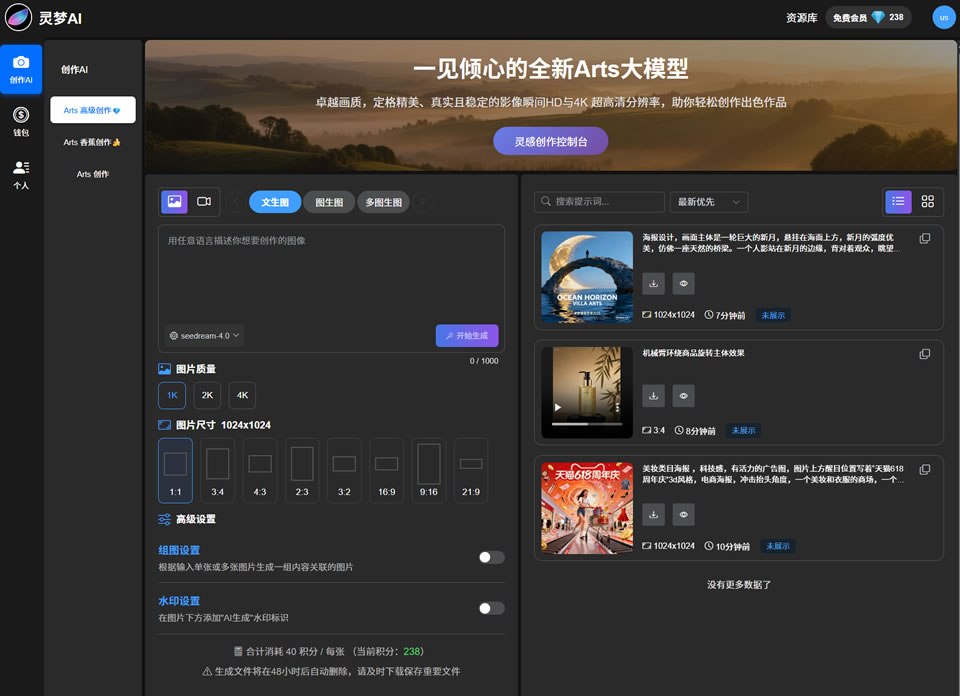Click the 灵感创作控制台 banner button
This screenshot has height=696, width=960.
[x=550, y=142]
